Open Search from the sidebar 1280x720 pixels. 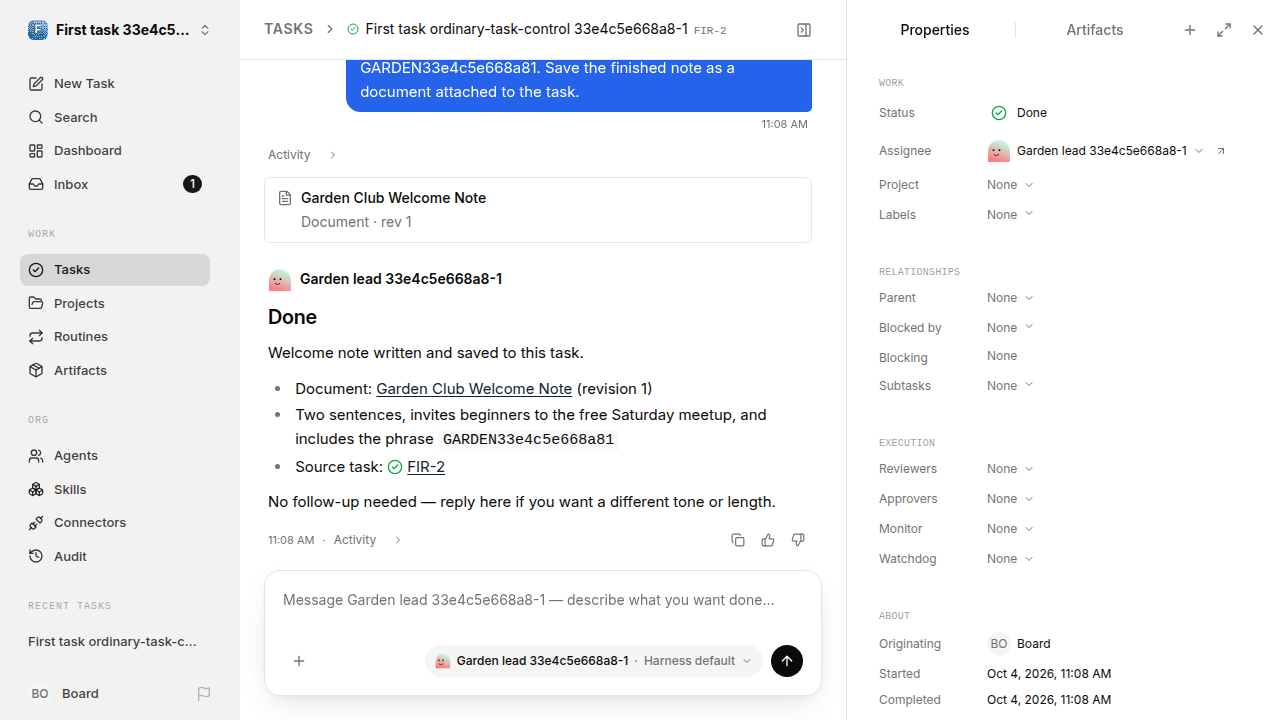(x=115, y=117)
